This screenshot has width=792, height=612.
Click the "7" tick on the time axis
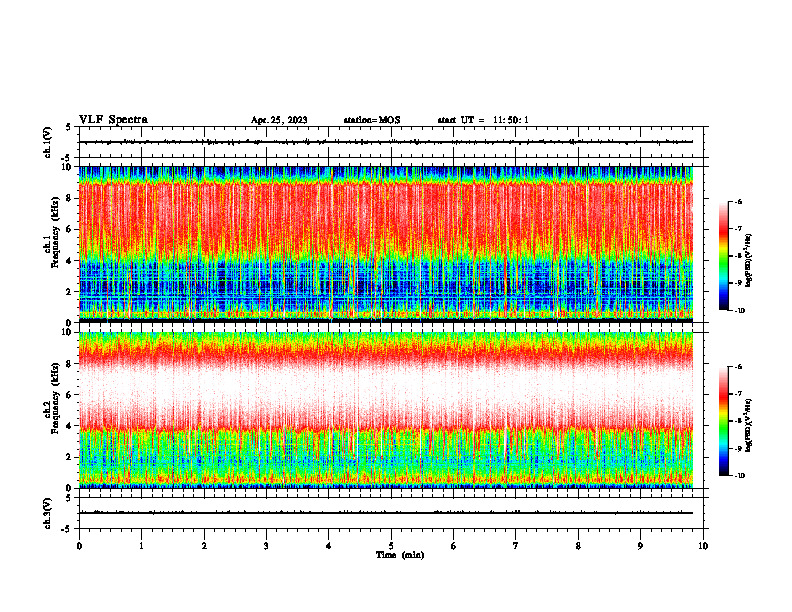pyautogui.click(x=516, y=546)
